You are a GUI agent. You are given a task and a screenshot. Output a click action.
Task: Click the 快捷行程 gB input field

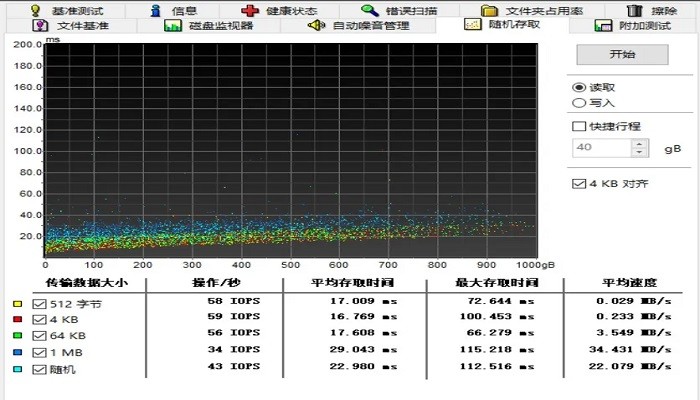click(x=600, y=148)
